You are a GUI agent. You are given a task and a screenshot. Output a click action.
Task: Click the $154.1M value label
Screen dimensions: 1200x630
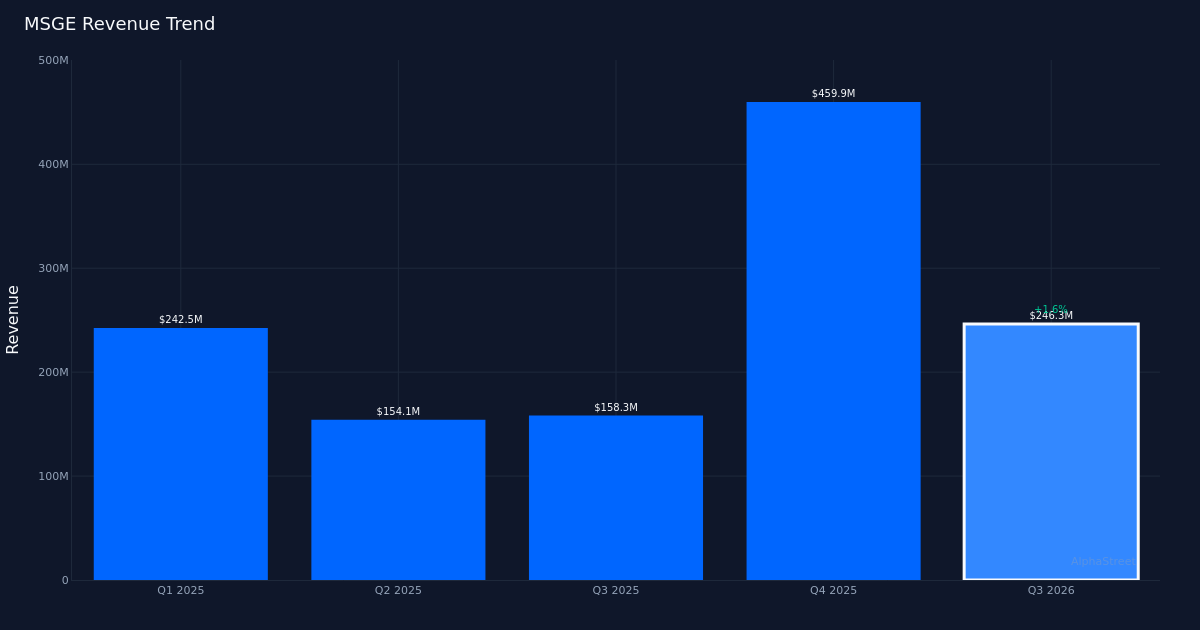[x=398, y=412]
